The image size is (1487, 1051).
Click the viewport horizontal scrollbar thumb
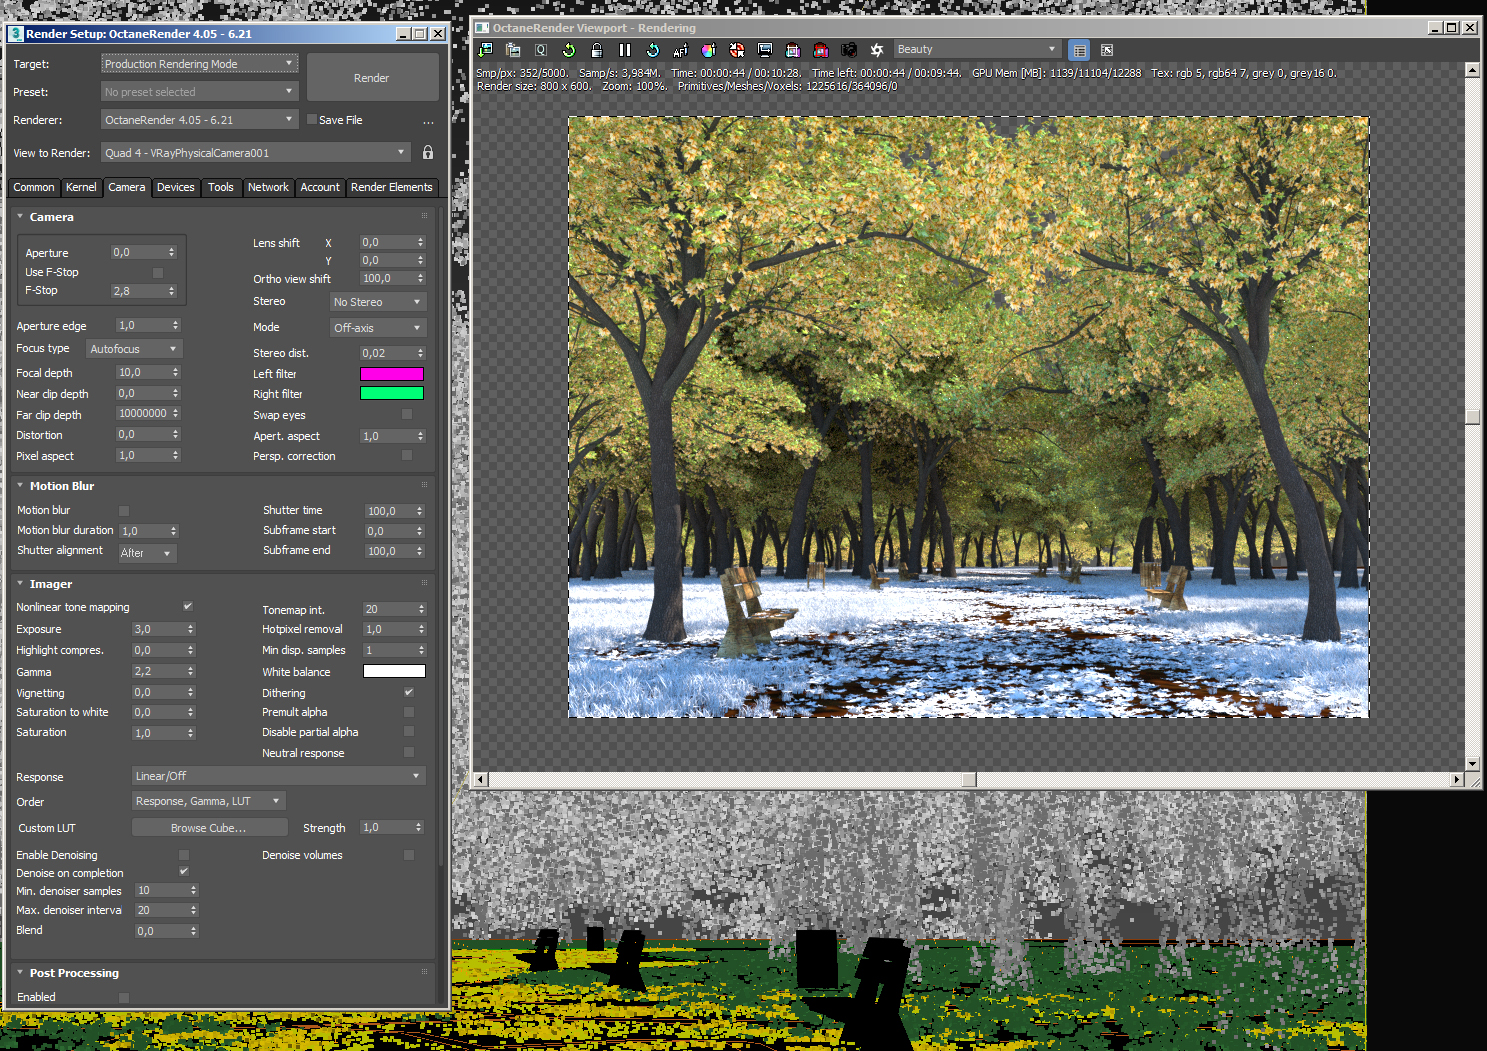click(x=969, y=780)
